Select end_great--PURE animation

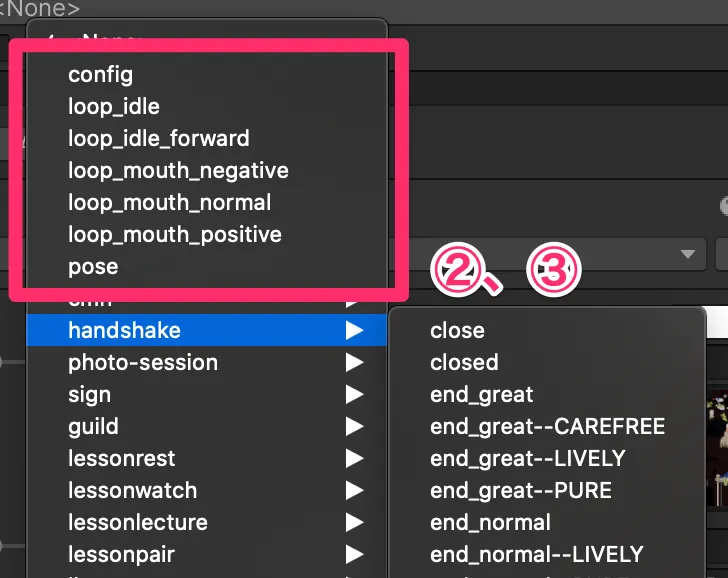coord(521,490)
